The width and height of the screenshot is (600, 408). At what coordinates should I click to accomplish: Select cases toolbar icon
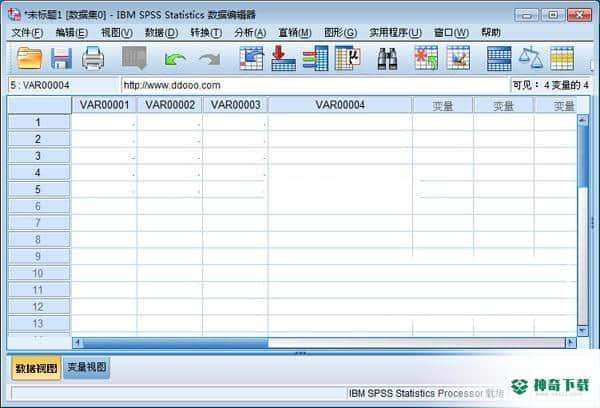coord(562,58)
